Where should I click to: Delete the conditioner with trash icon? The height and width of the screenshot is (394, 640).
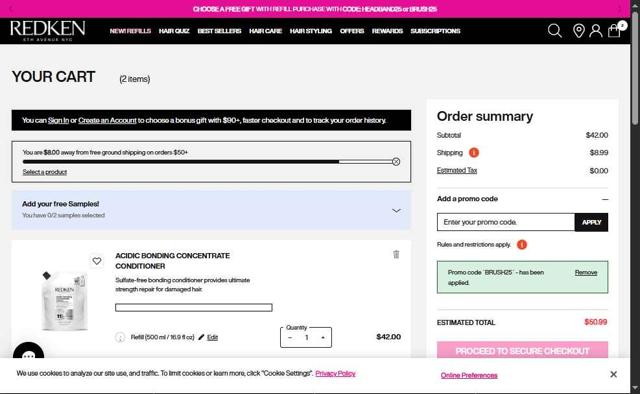pos(396,254)
